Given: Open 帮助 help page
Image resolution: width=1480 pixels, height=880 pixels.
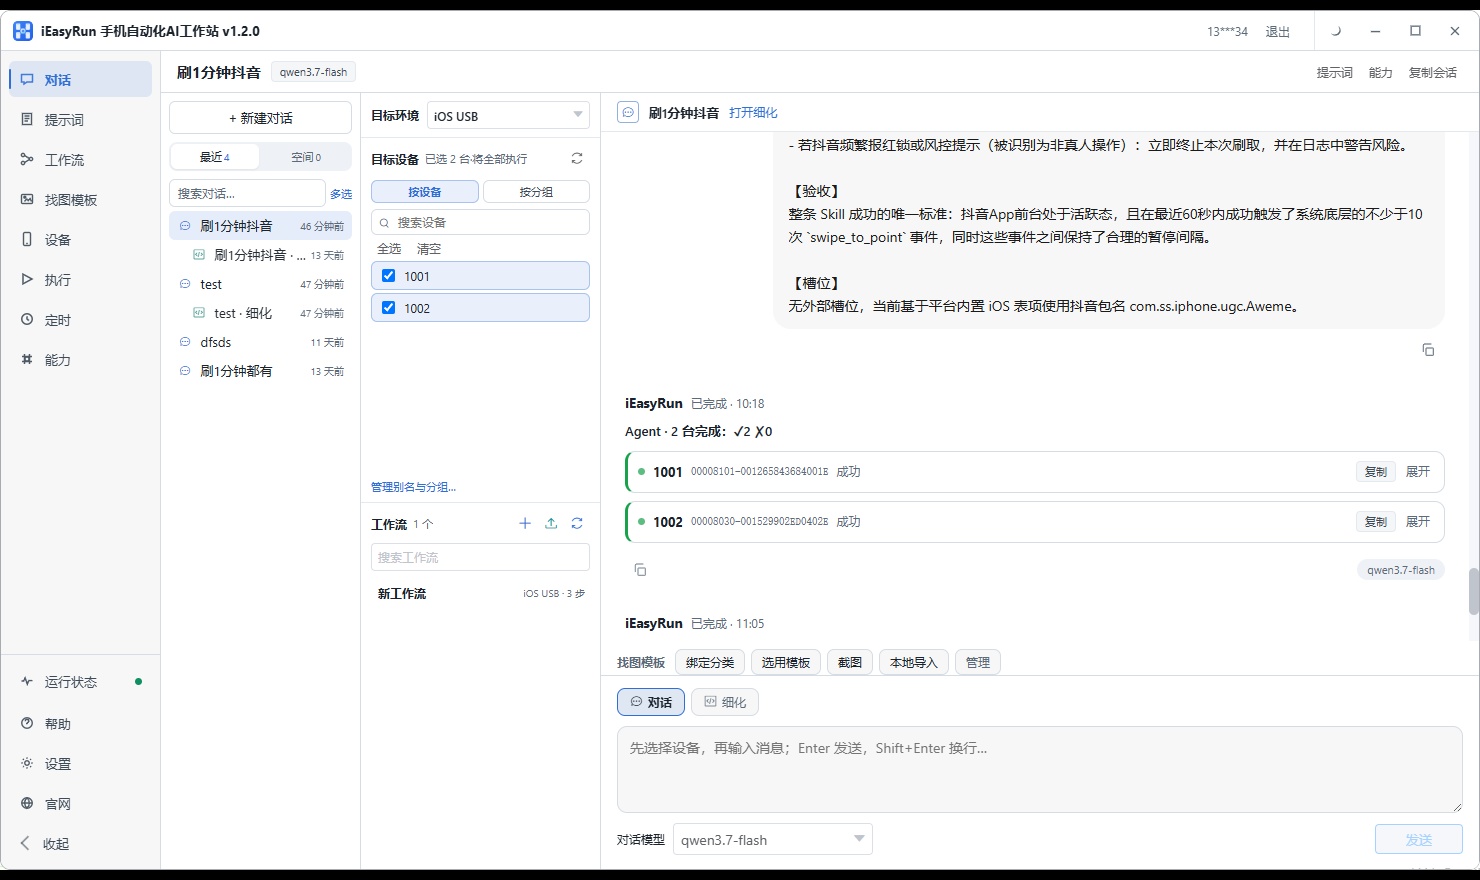Looking at the screenshot, I should (80, 724).
